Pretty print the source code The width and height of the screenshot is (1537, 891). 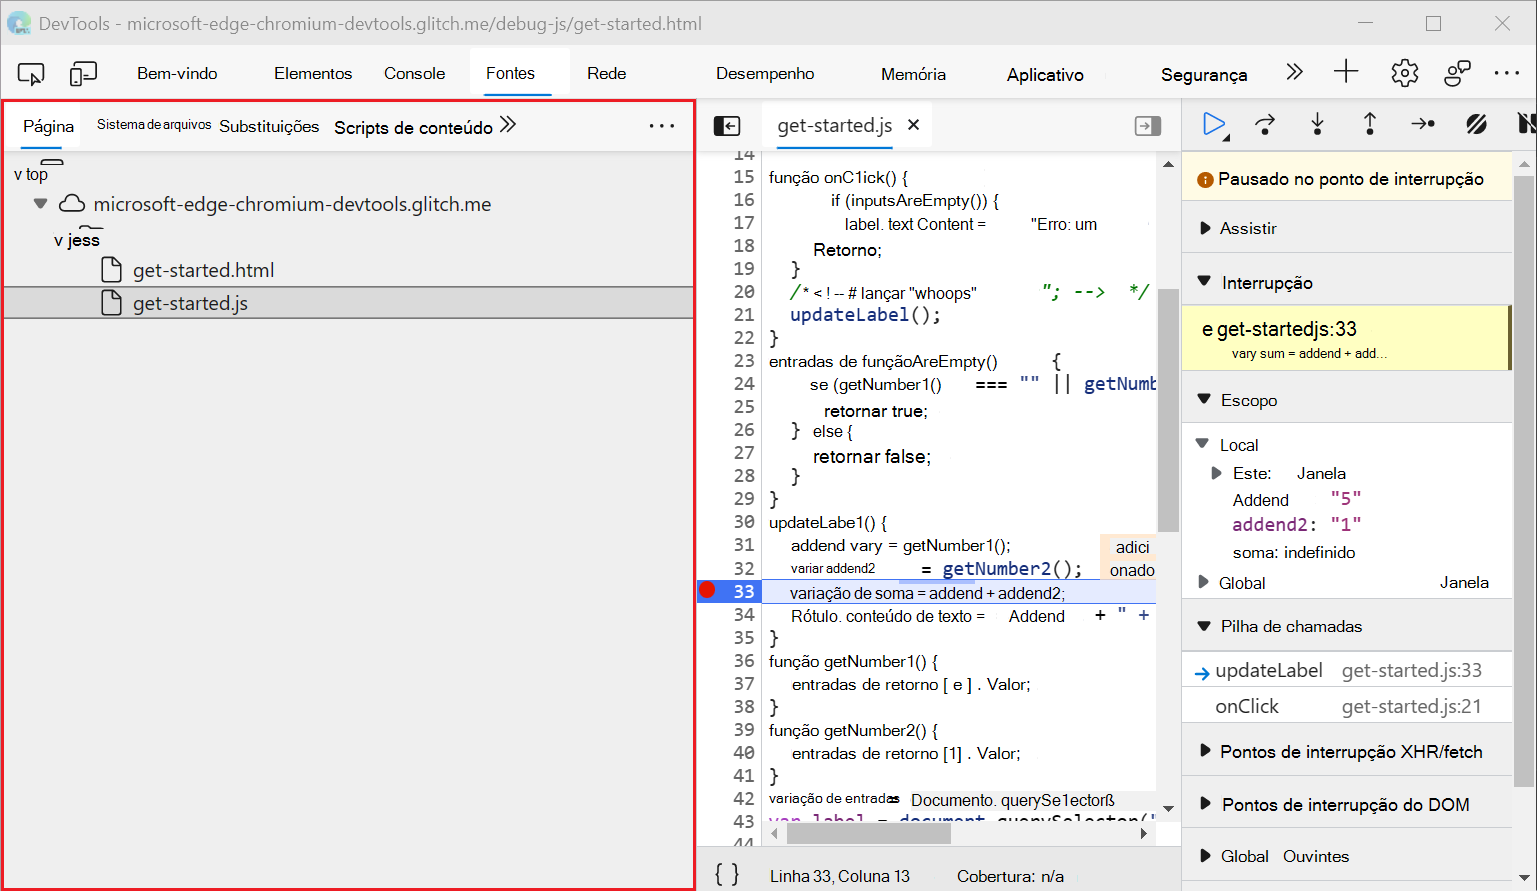coord(727,875)
